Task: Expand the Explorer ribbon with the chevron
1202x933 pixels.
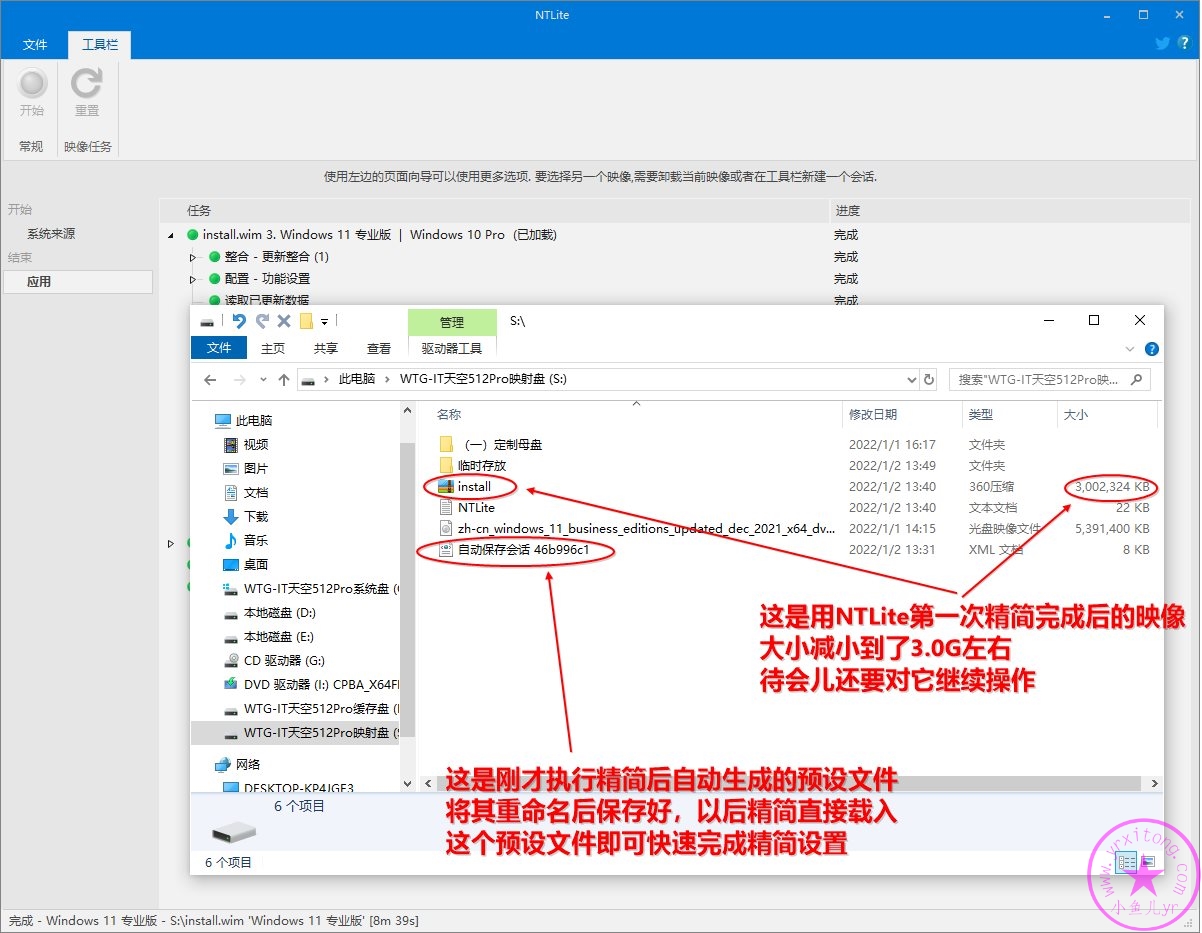Action: click(x=1131, y=349)
